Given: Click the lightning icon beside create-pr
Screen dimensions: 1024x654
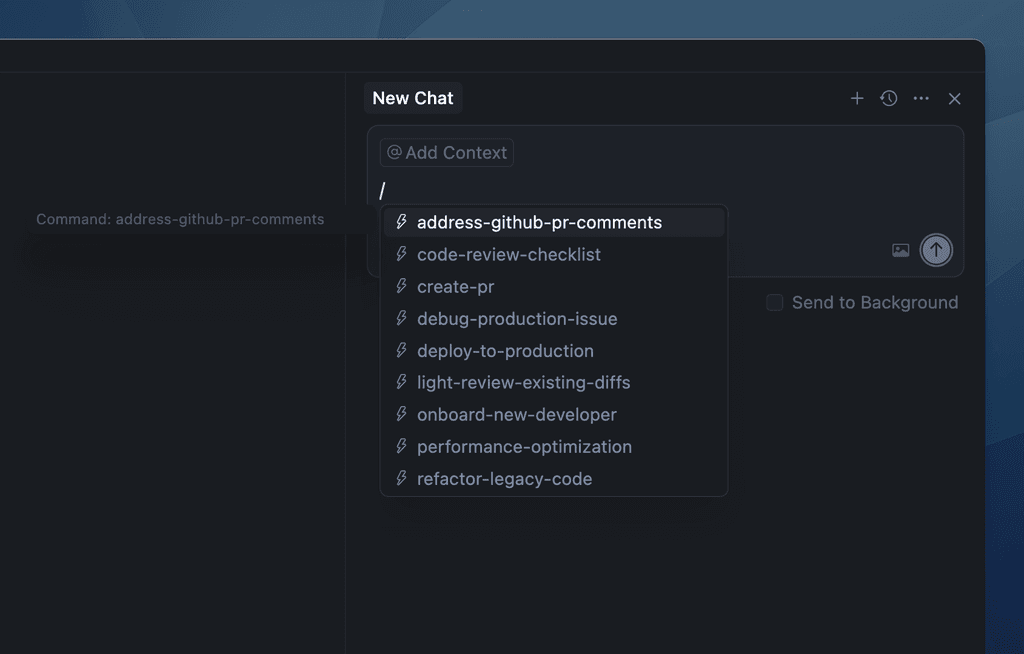Looking at the screenshot, I should 401,286.
